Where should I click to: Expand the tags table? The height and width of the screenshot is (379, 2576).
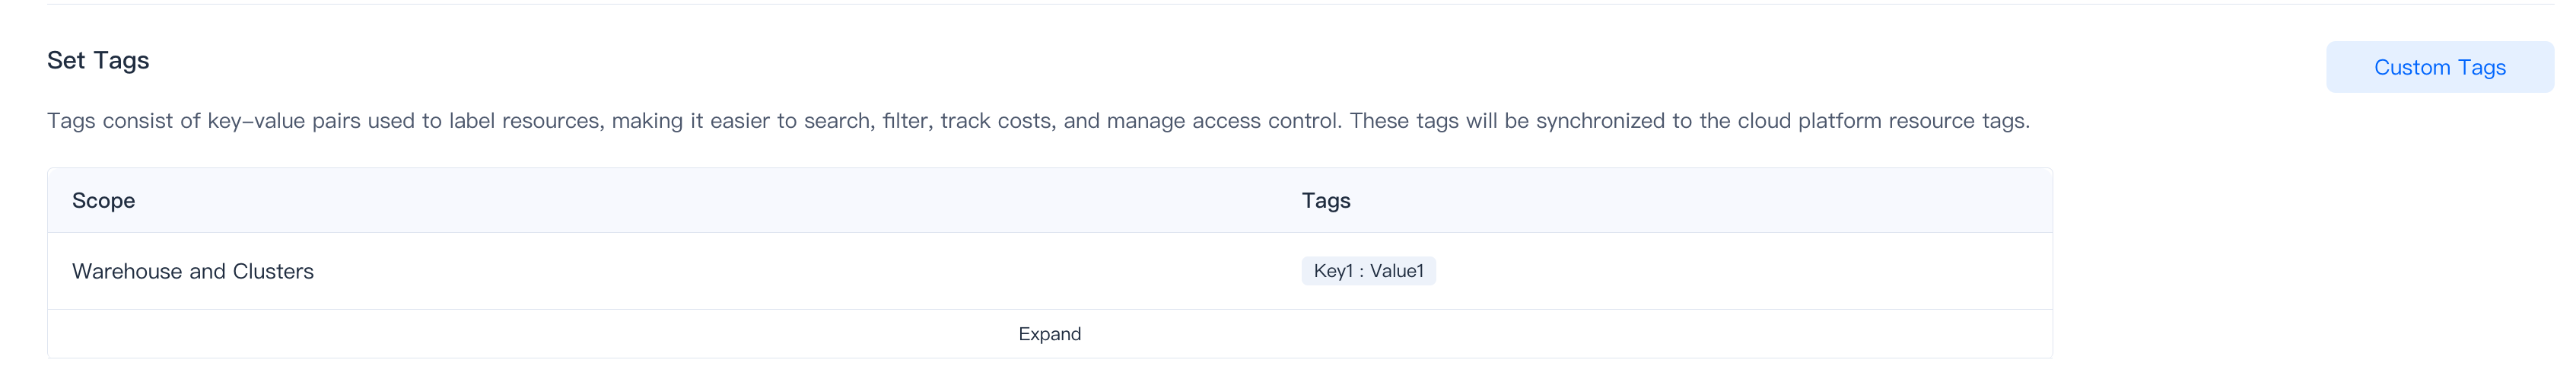(1049, 334)
